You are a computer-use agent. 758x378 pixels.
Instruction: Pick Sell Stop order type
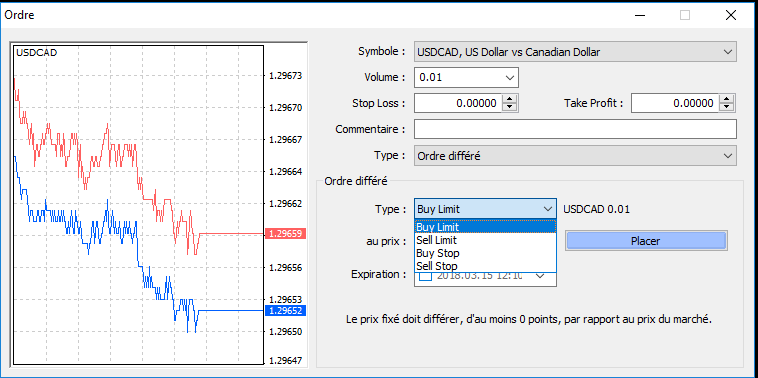[485, 266]
